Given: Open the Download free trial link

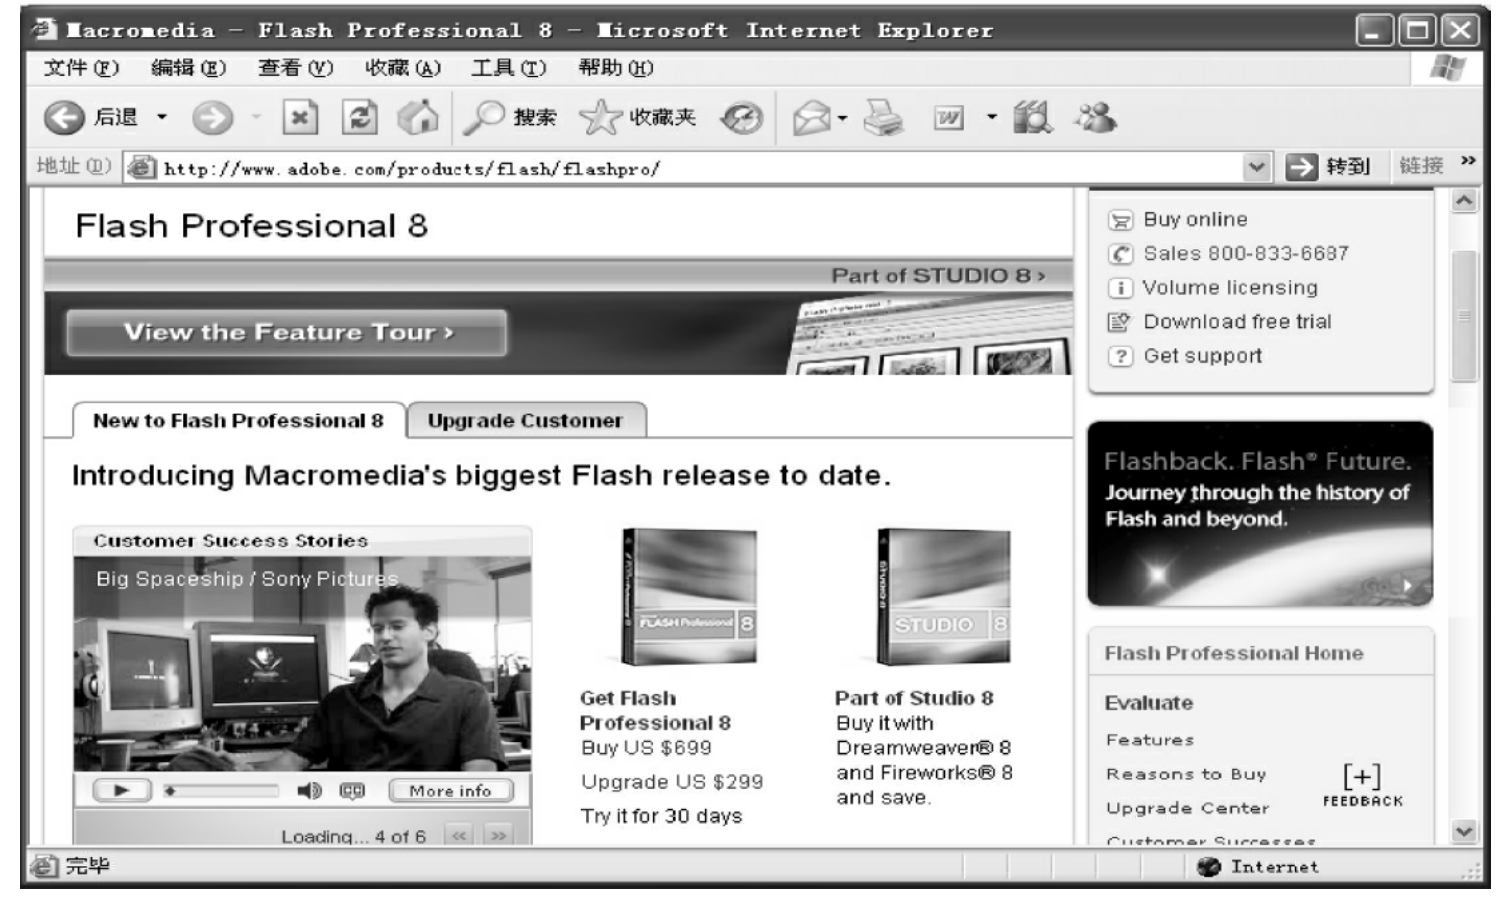Looking at the screenshot, I should [x=1237, y=322].
